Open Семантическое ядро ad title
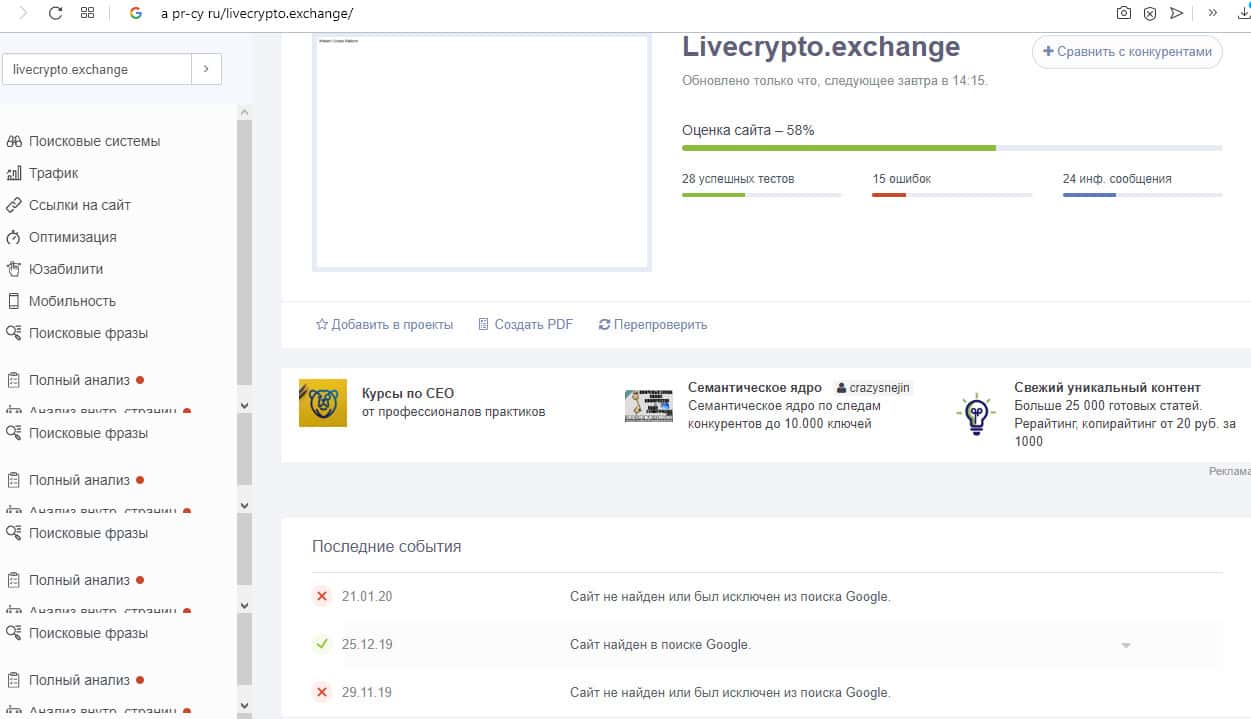 click(755, 387)
